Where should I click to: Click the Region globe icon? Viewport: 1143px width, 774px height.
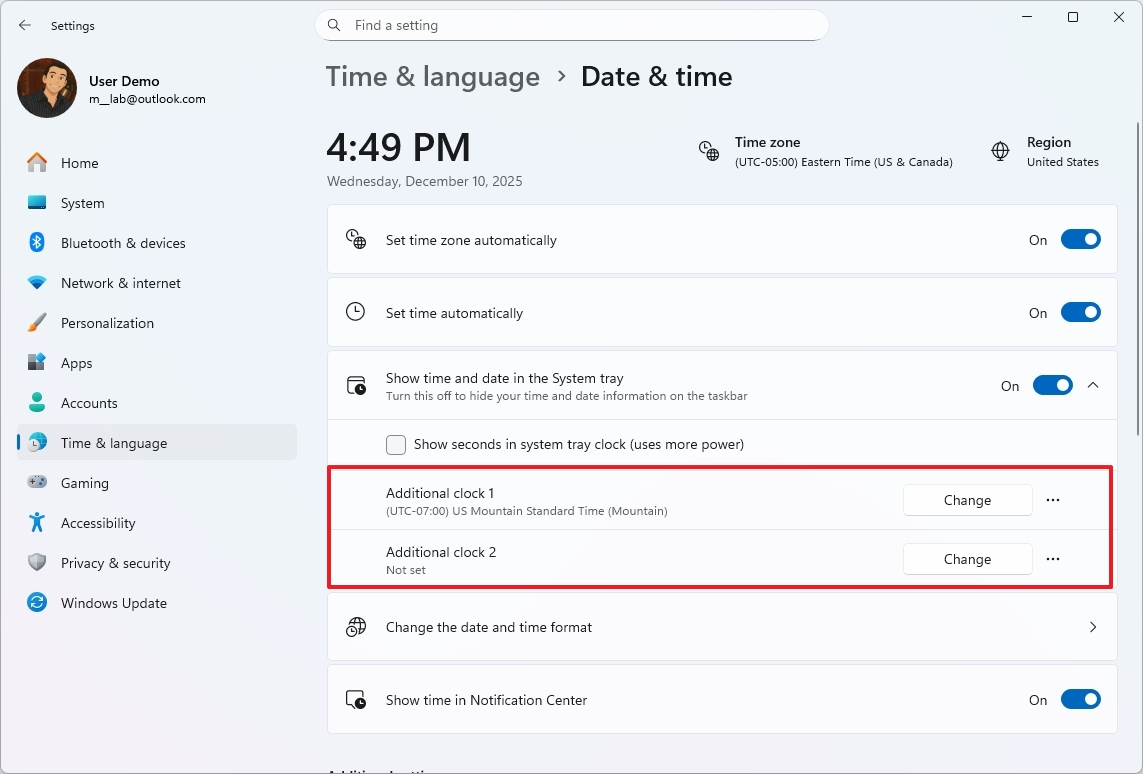1000,151
